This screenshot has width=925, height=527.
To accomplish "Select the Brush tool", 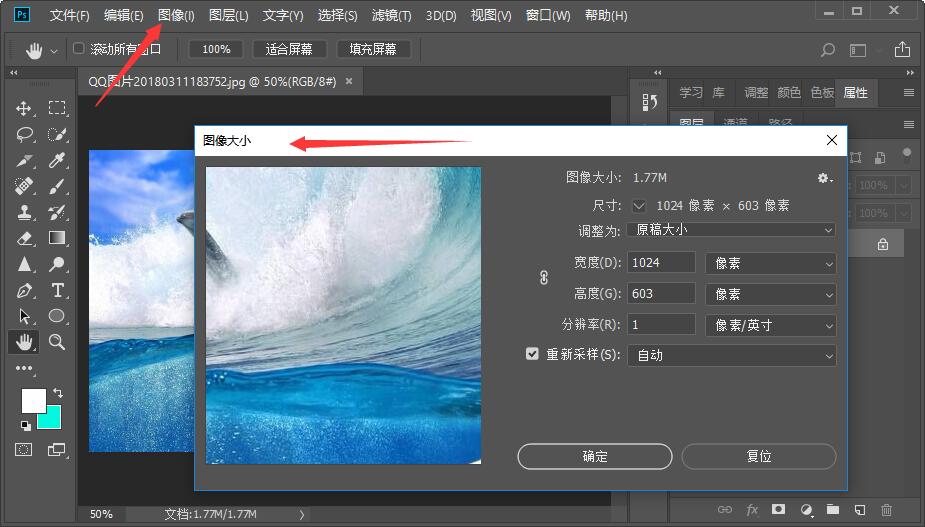I will [x=57, y=186].
